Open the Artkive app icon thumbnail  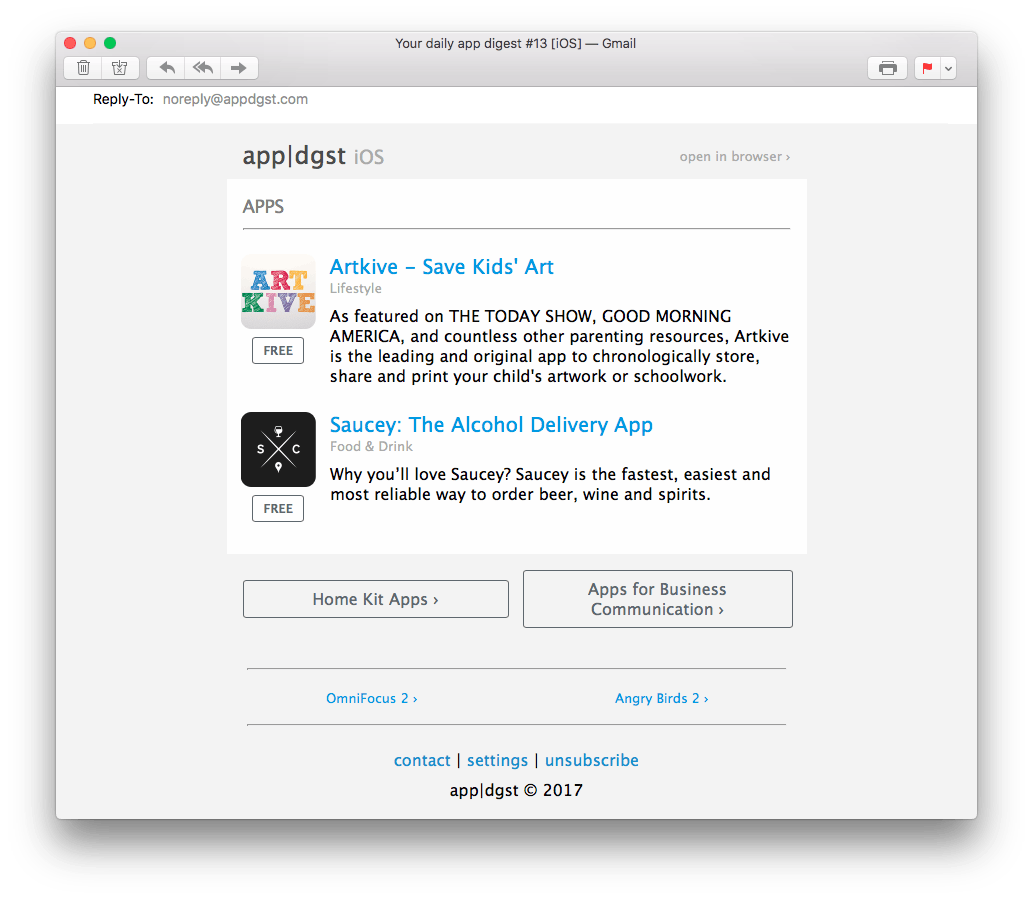pos(278,292)
